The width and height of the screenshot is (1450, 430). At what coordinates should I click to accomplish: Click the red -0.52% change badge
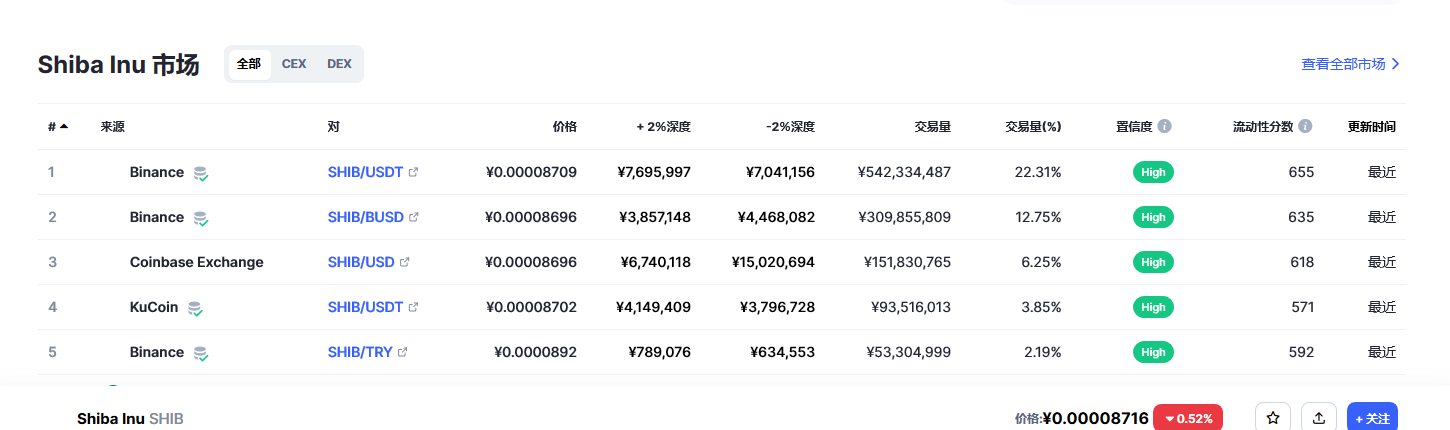[1188, 418]
